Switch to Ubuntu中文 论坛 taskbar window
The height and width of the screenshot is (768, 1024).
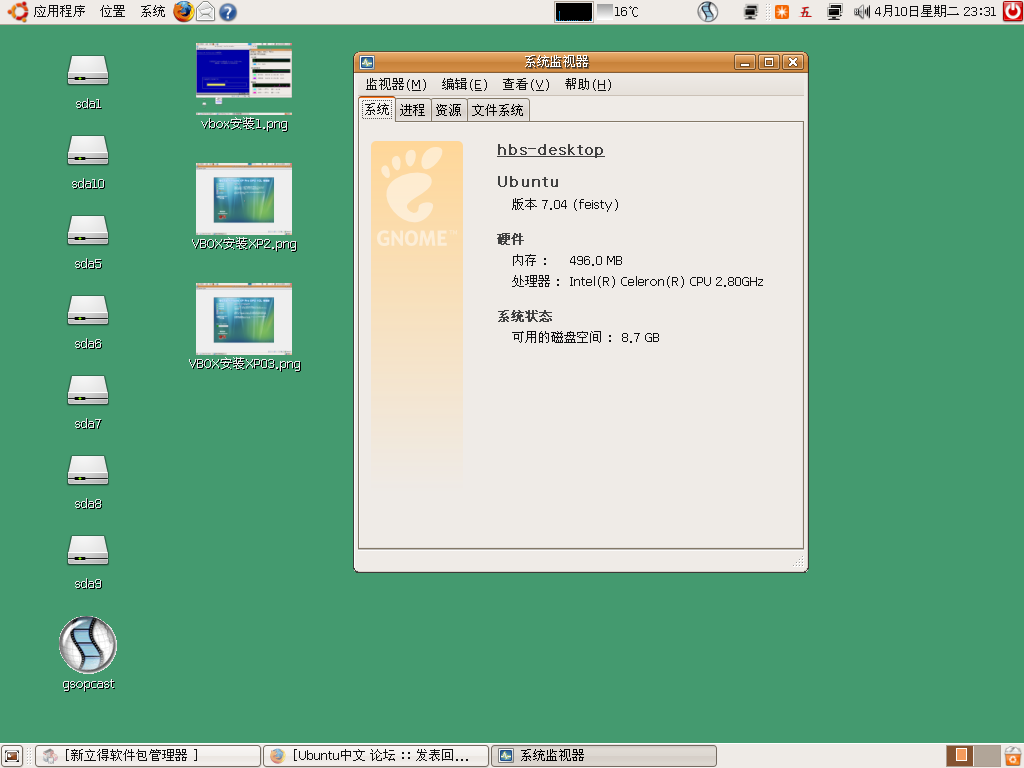[x=376, y=756]
